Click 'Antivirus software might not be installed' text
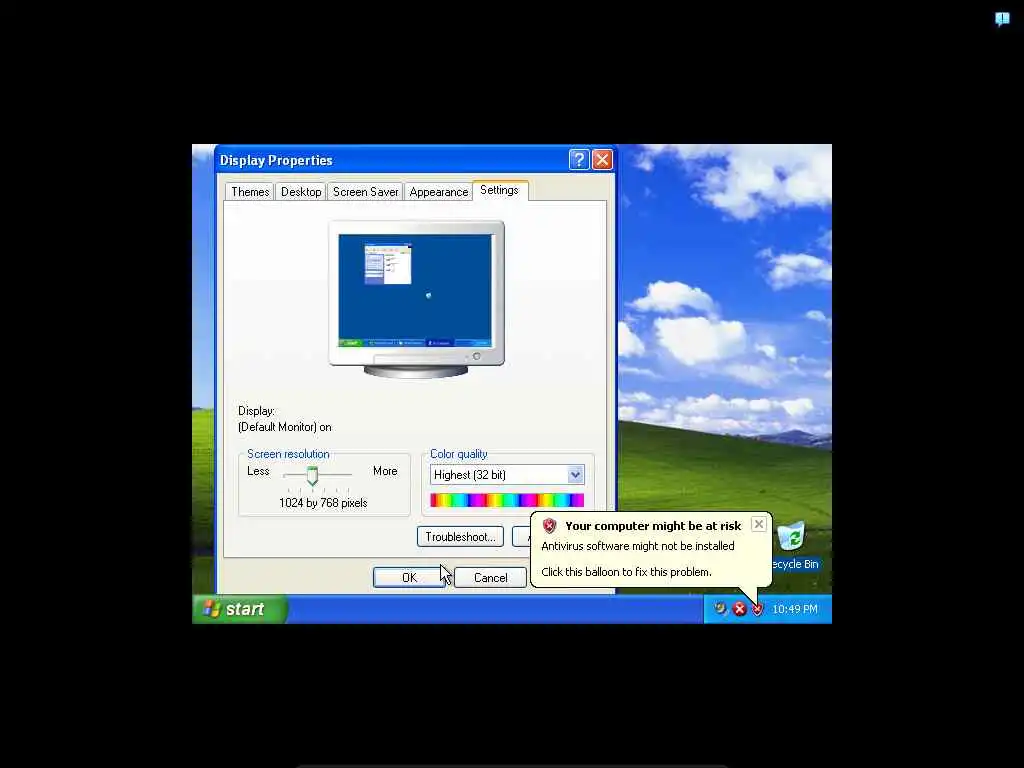Viewport: 1024px width, 768px height. click(x=638, y=546)
